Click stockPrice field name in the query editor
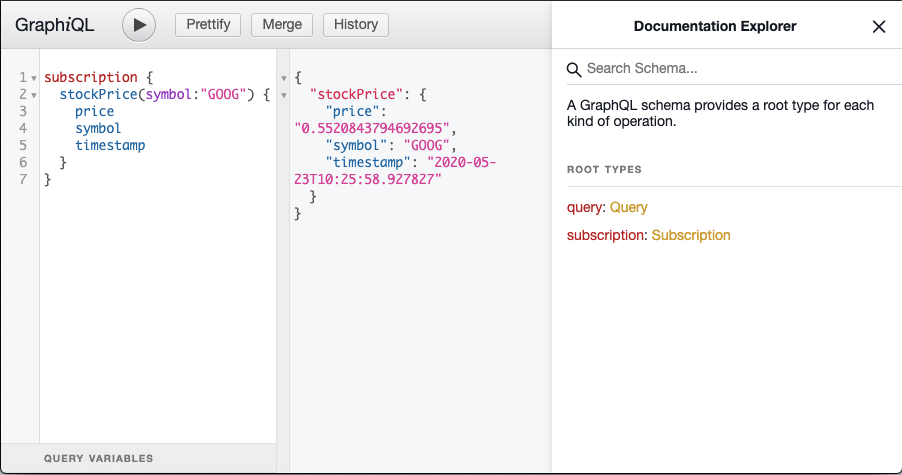The image size is (902, 475). point(98,94)
